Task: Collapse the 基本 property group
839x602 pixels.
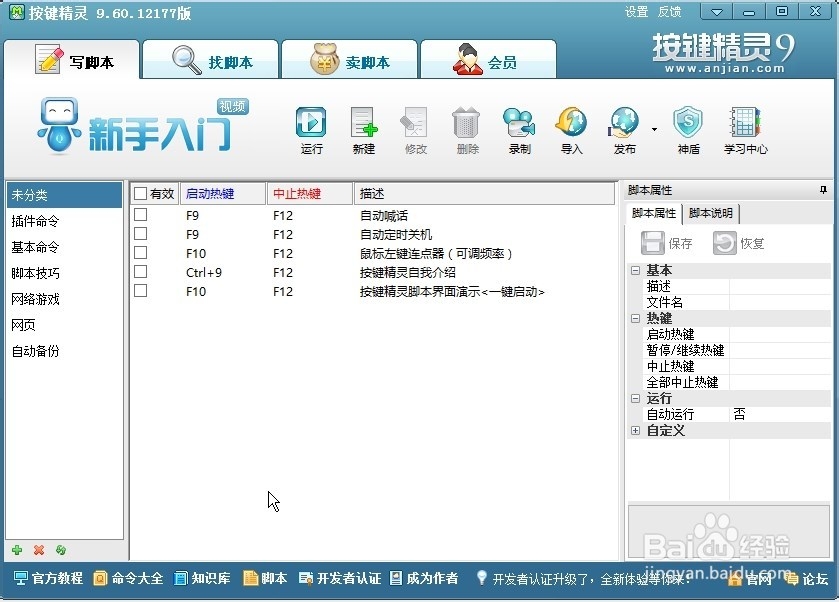Action: click(x=635, y=270)
